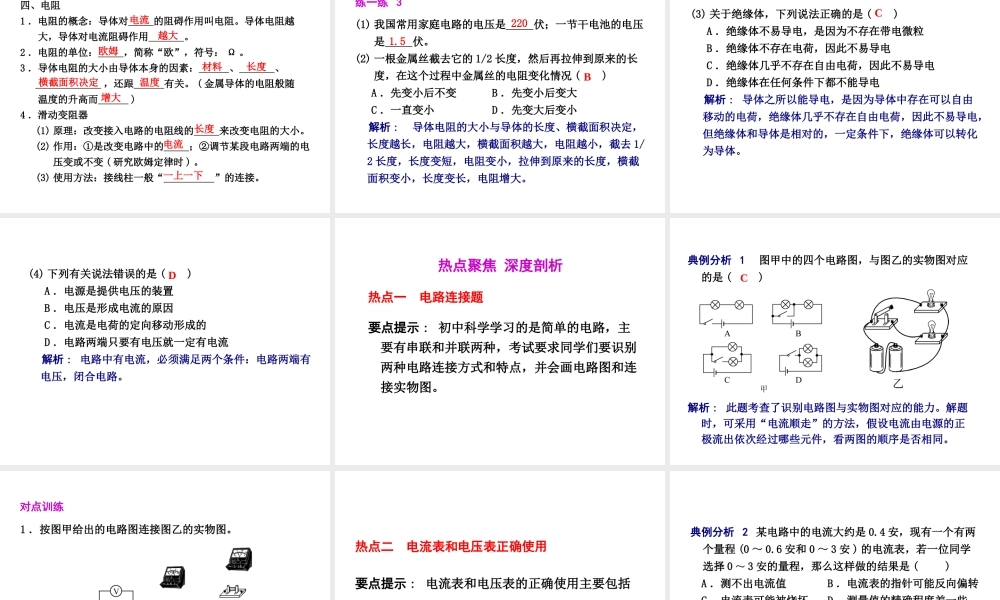This screenshot has width=1000, height=600.
Task: Click the red answer 横截面积决定
Action: coord(69,82)
